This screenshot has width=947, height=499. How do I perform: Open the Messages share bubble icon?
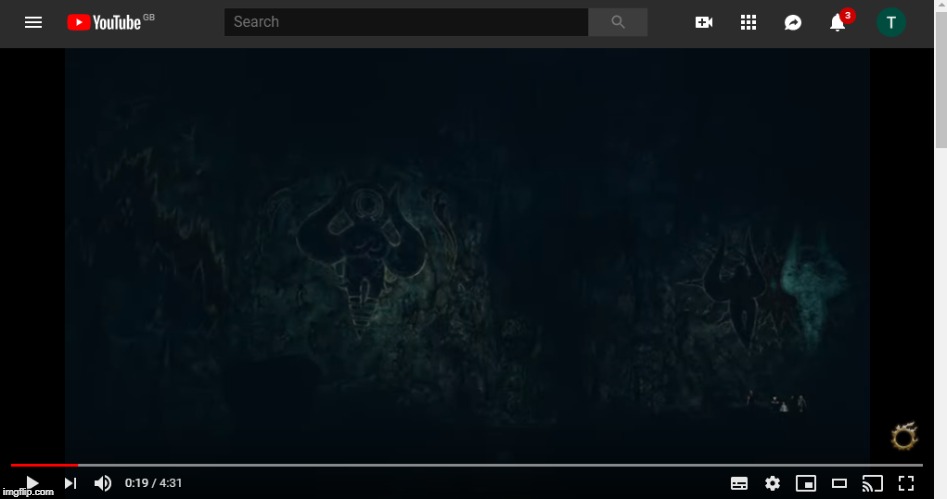pyautogui.click(x=792, y=22)
